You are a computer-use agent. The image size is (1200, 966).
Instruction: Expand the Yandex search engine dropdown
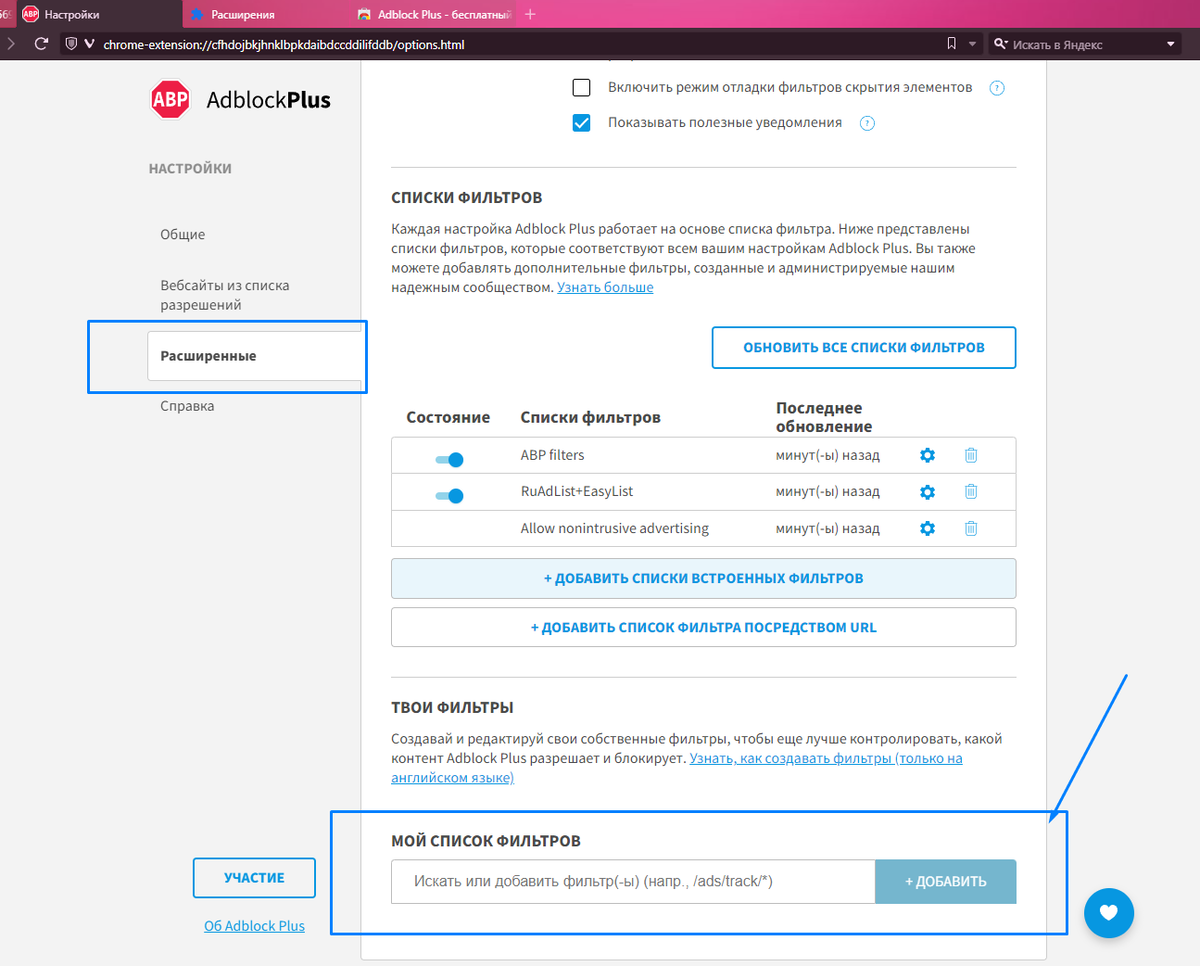tap(1171, 44)
